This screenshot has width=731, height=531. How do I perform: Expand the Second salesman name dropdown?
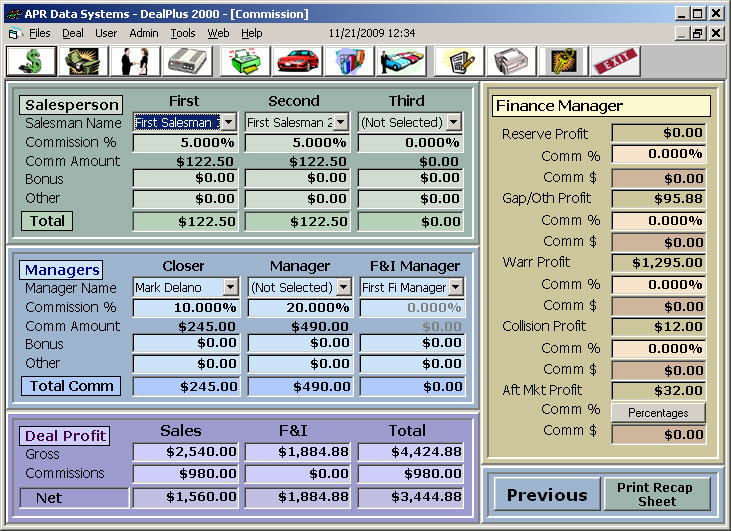pyautogui.click(x=341, y=123)
